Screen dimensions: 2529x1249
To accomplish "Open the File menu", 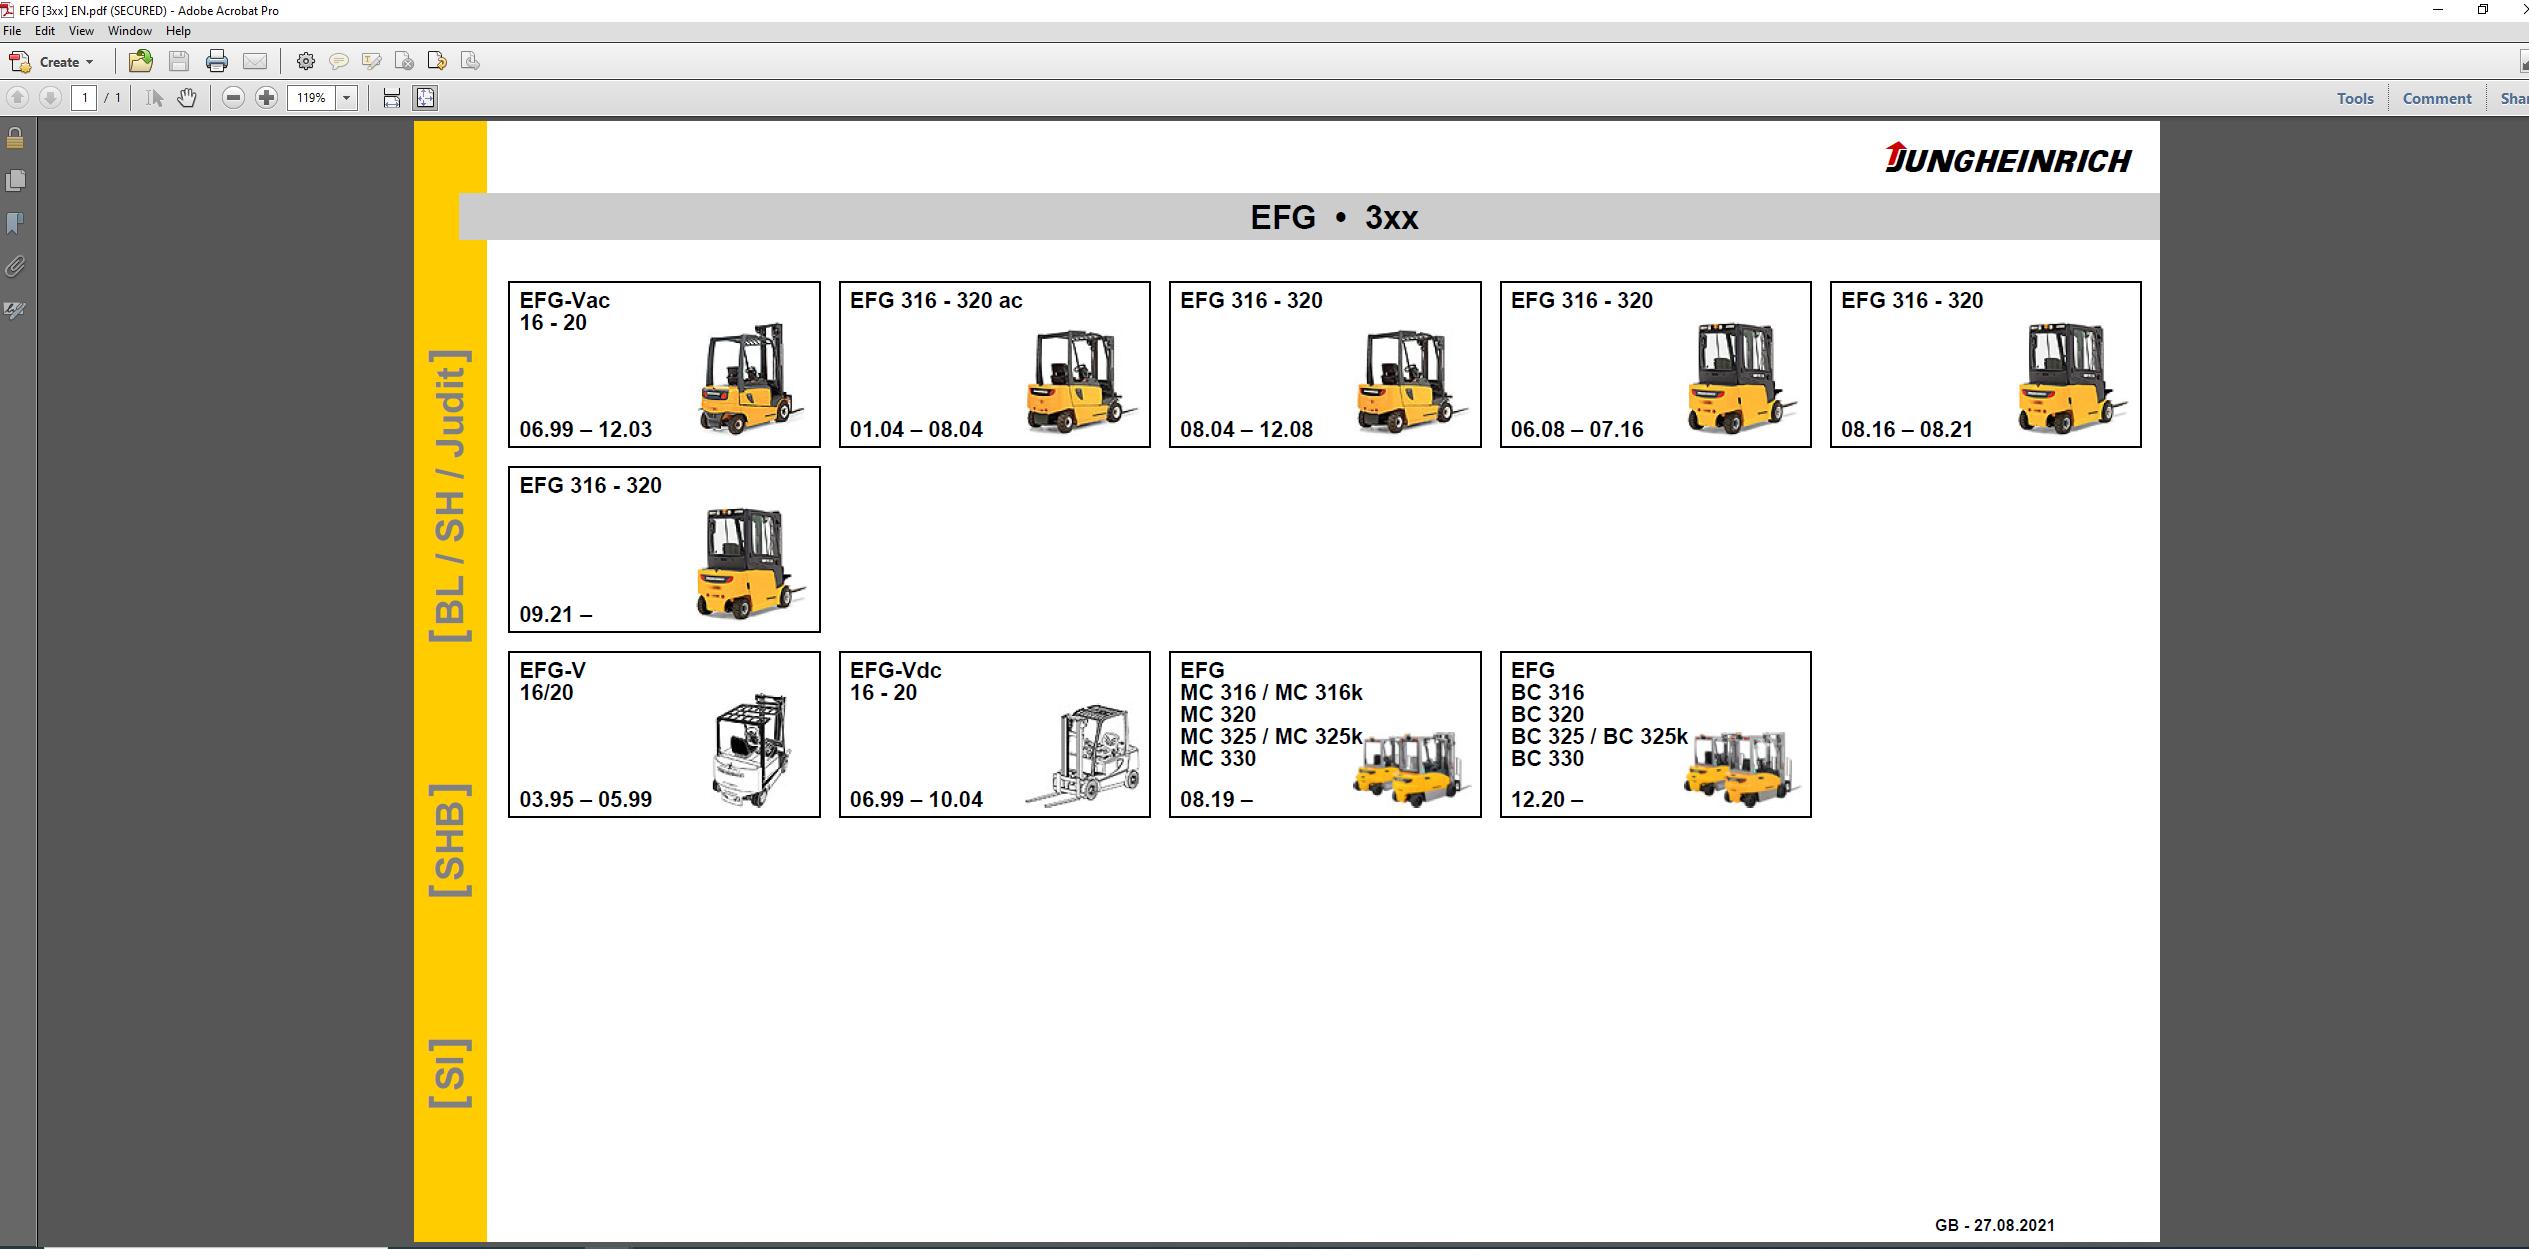I will [x=12, y=31].
